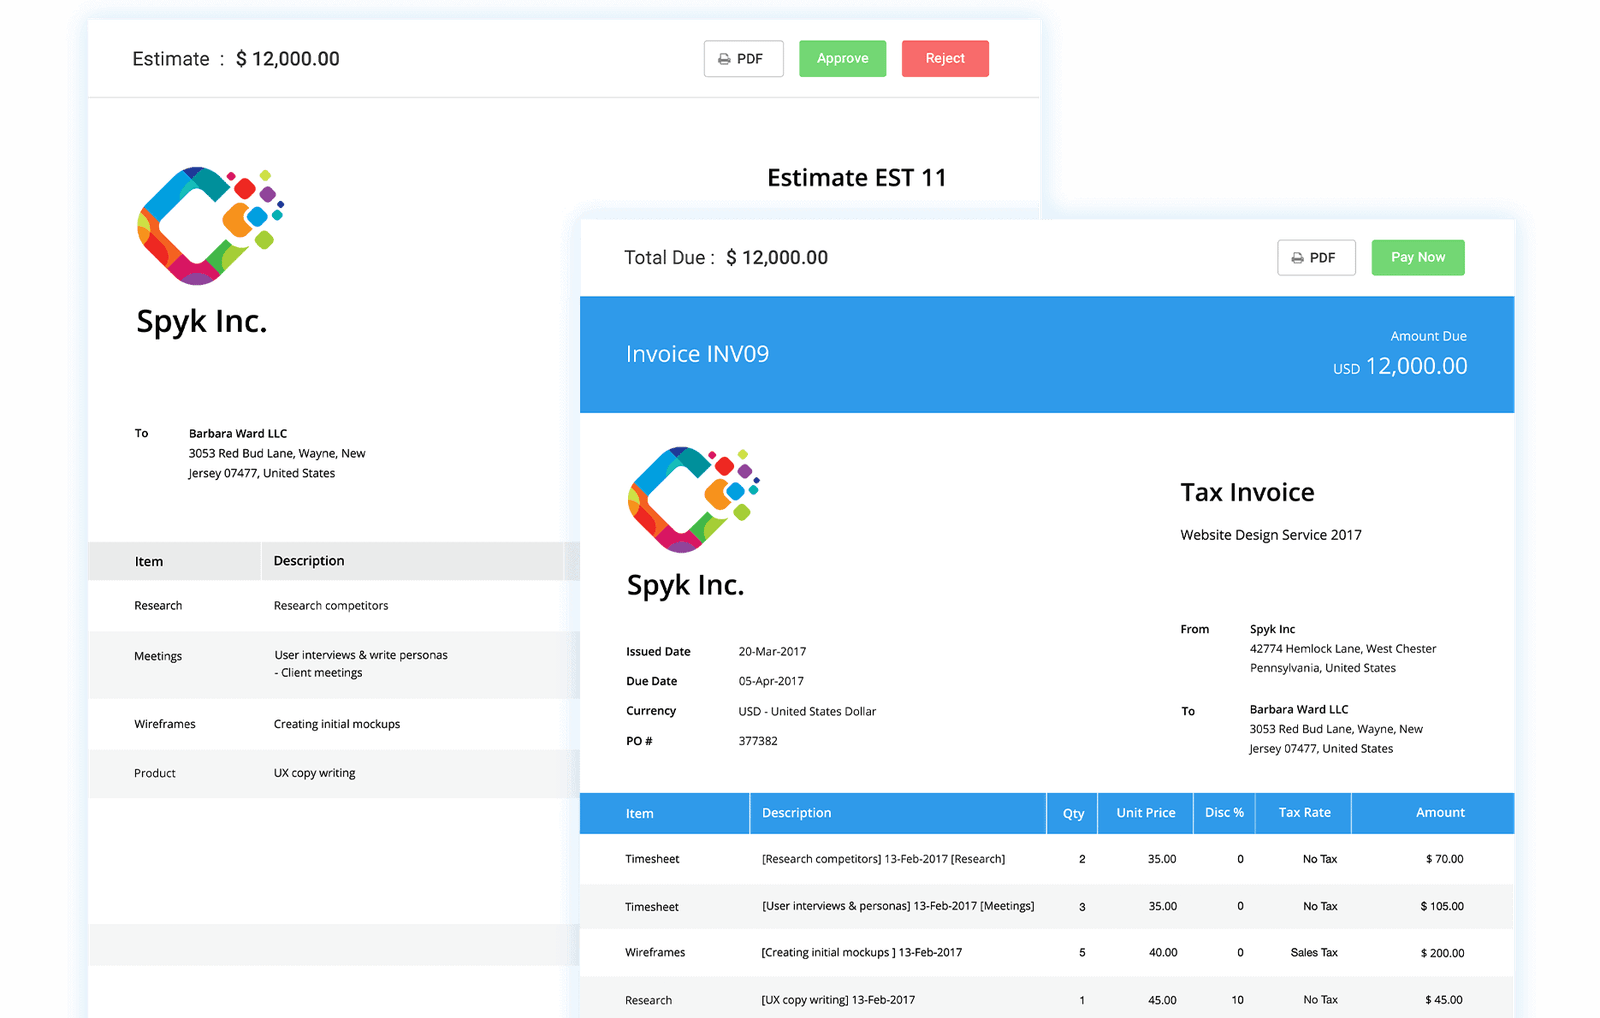Click the Tax Rate column header
This screenshot has height=1018, width=1600.
click(x=1304, y=813)
